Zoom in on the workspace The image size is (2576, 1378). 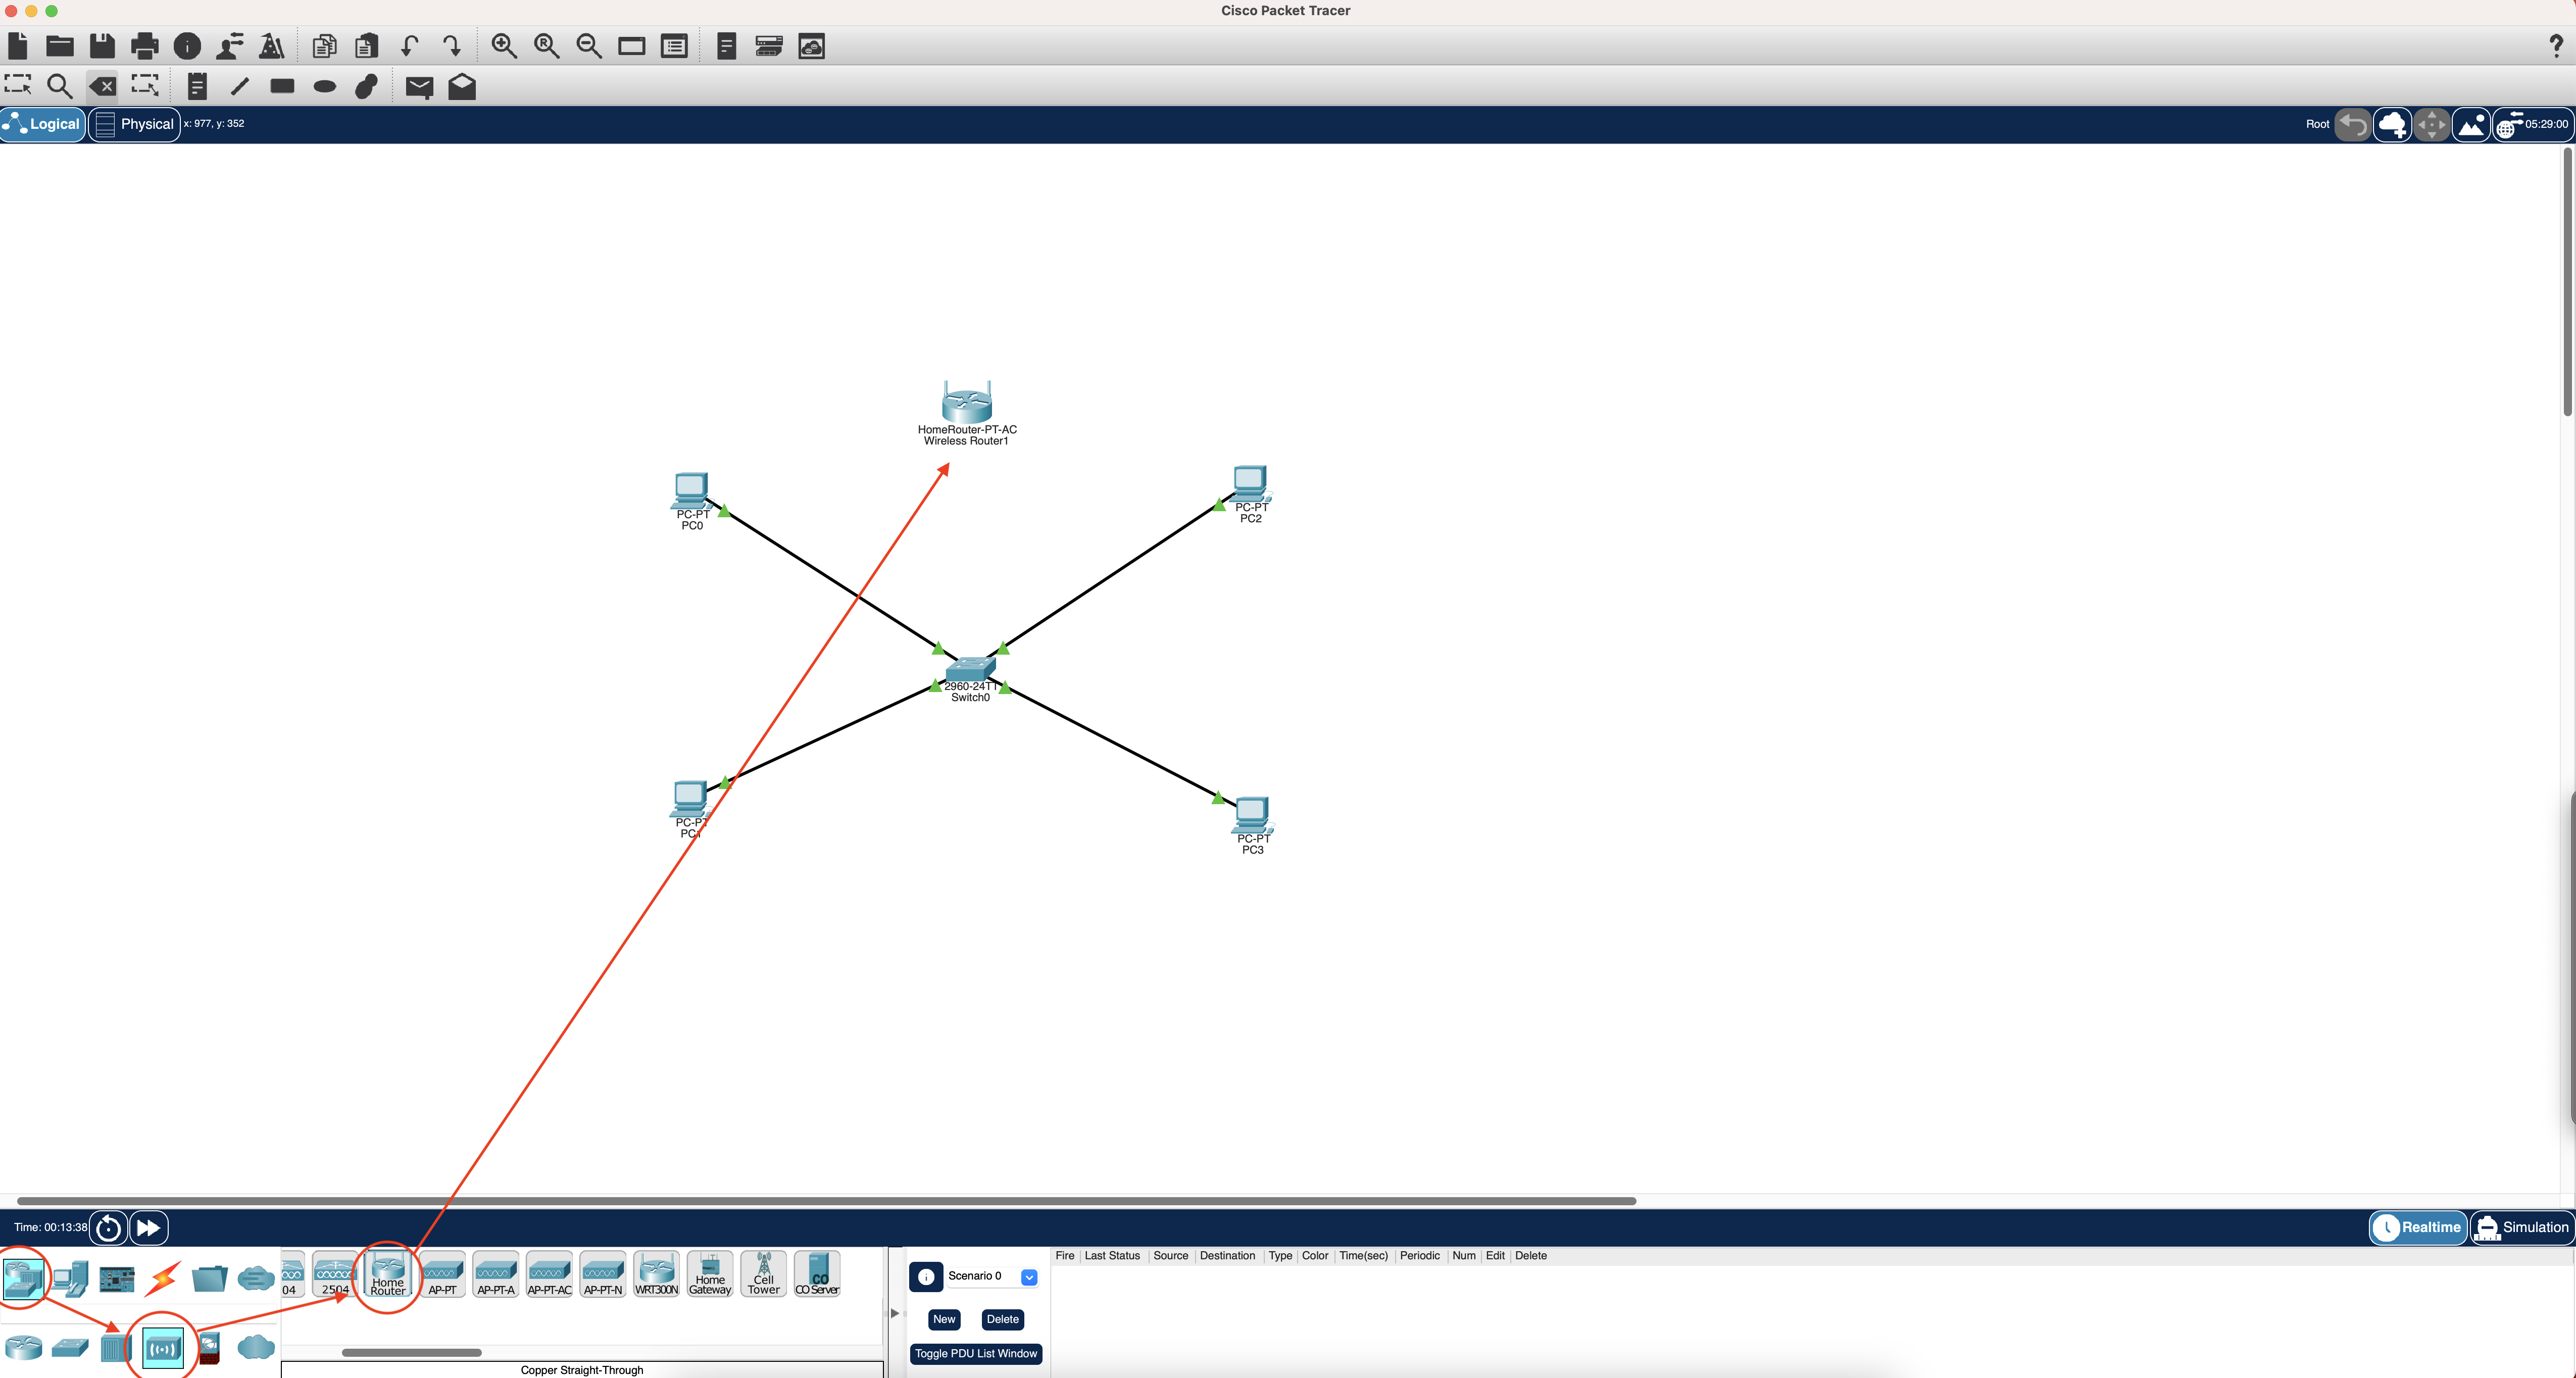(x=504, y=46)
